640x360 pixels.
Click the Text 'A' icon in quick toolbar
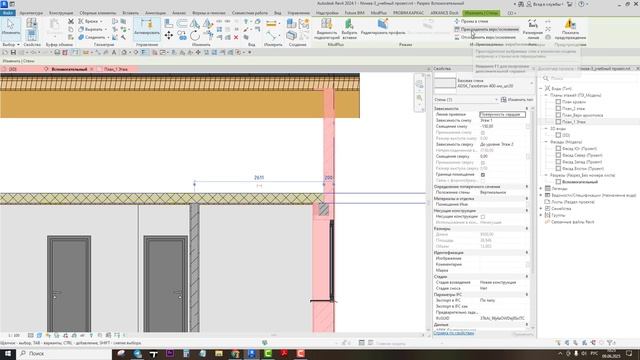114,52
